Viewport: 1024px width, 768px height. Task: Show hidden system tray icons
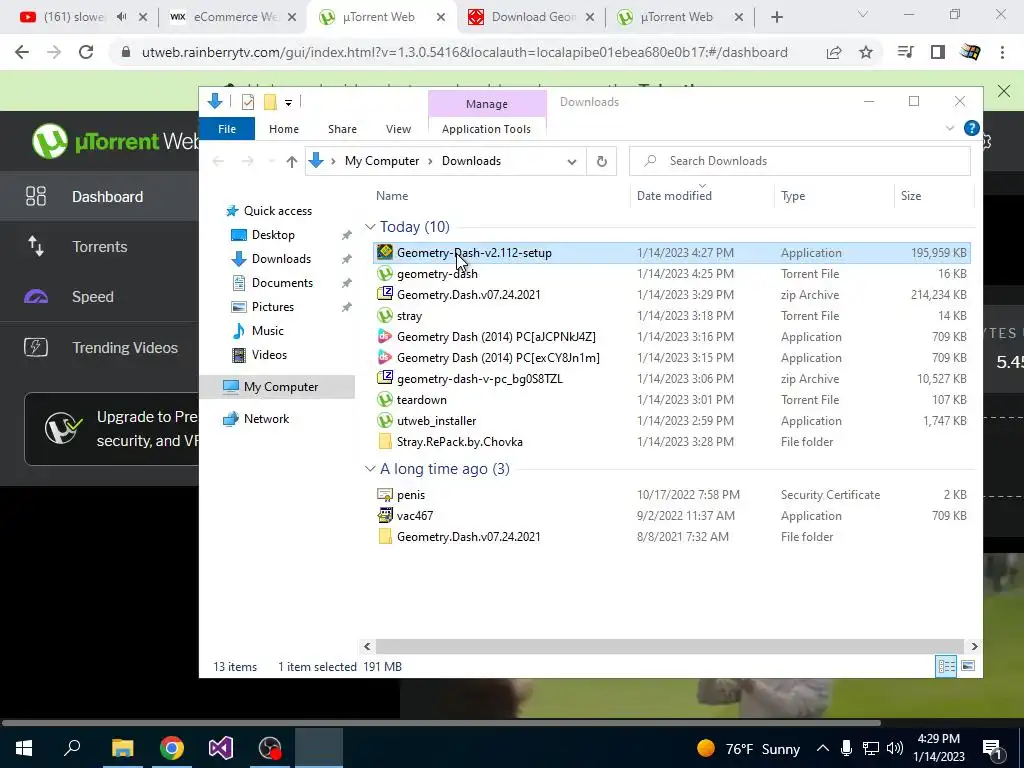[823, 748]
